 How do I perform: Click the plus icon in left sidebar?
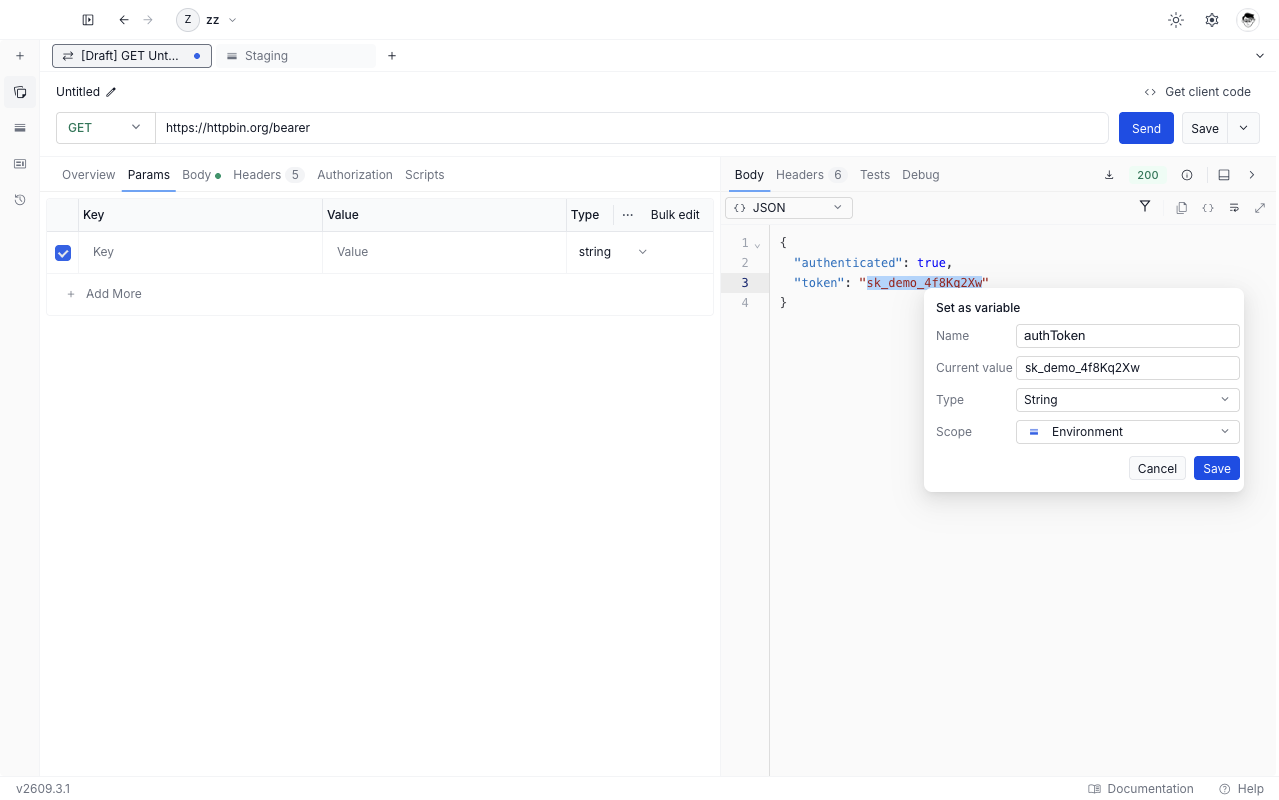20,56
